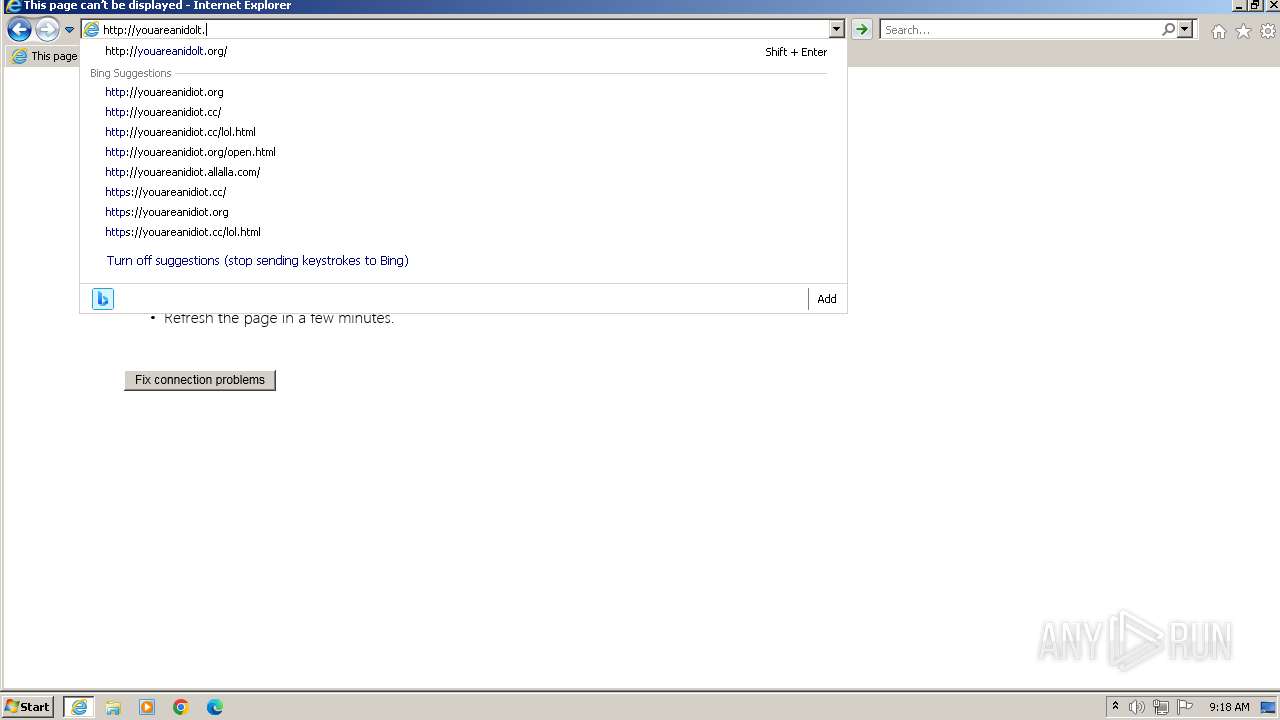Screen dimensions: 1280x720
Task: Click the search magnifier icon
Action: (x=1168, y=30)
